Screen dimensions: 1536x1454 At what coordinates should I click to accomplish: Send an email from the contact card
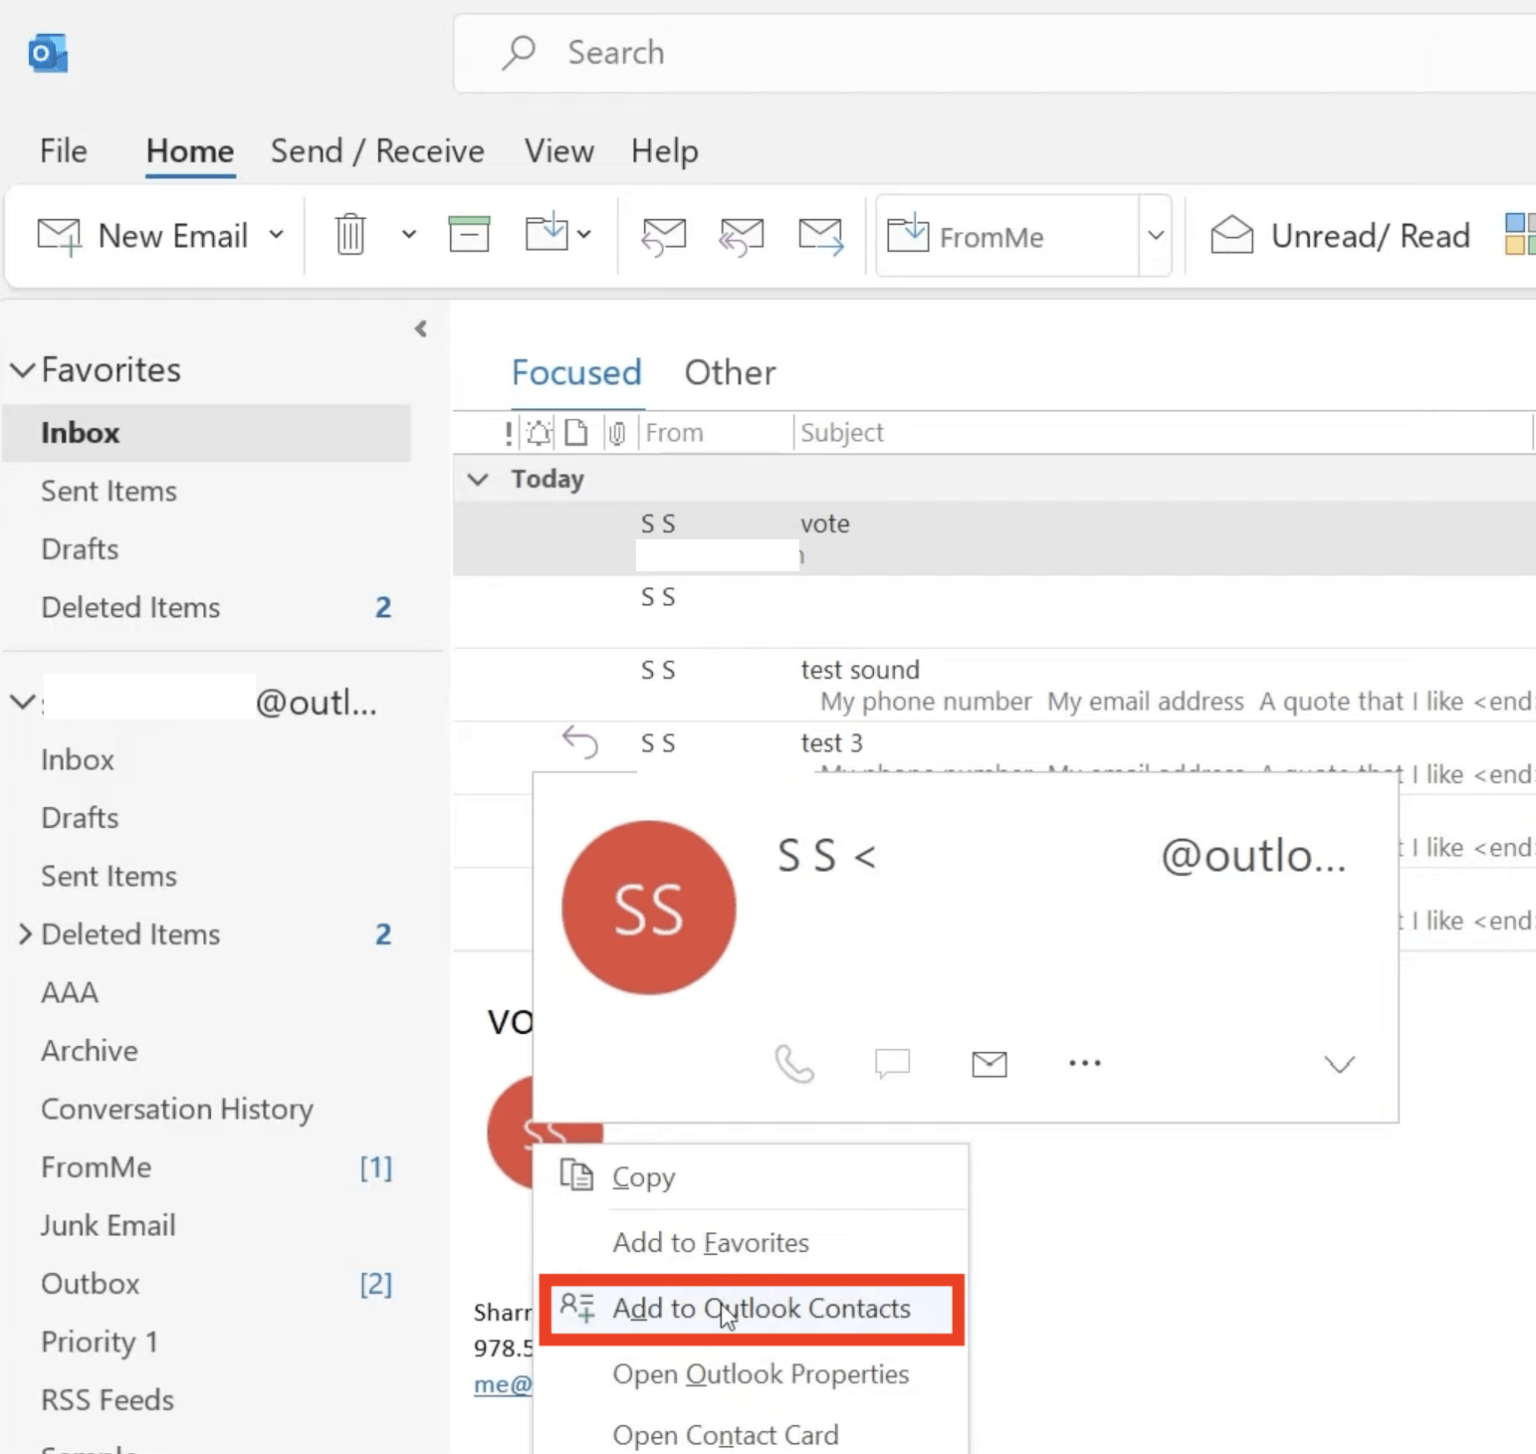pos(988,1063)
